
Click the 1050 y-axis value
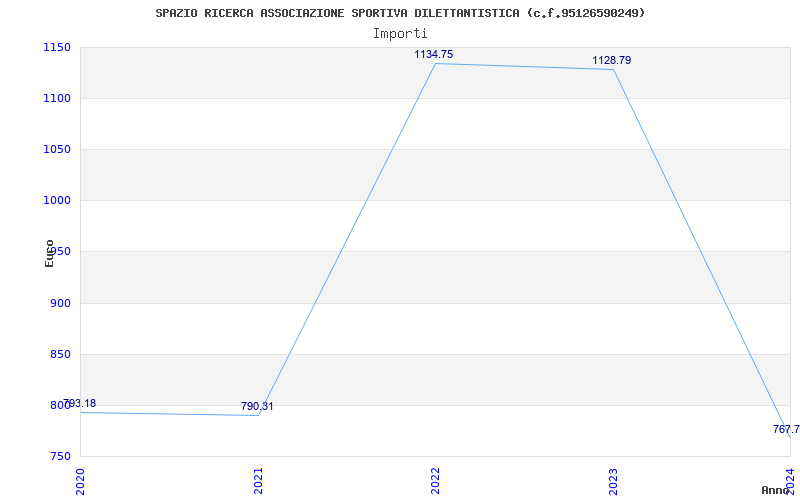57,149
